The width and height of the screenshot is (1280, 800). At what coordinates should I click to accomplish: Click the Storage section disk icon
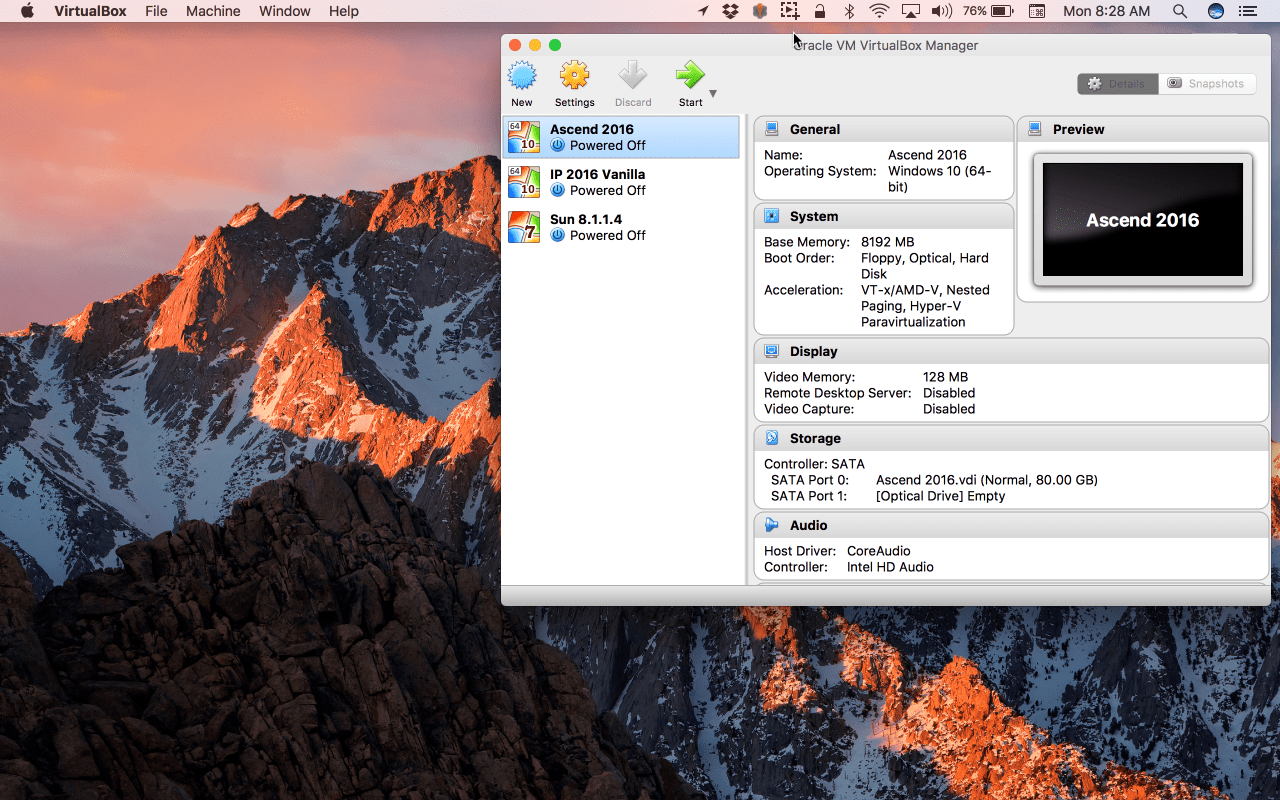point(771,438)
